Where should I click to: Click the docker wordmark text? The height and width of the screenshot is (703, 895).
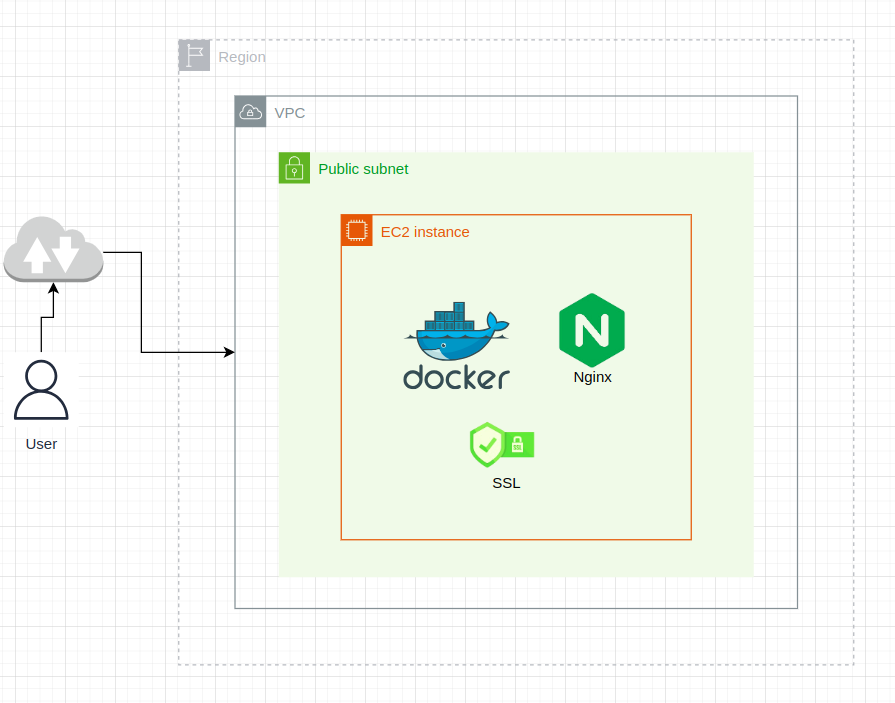click(457, 377)
